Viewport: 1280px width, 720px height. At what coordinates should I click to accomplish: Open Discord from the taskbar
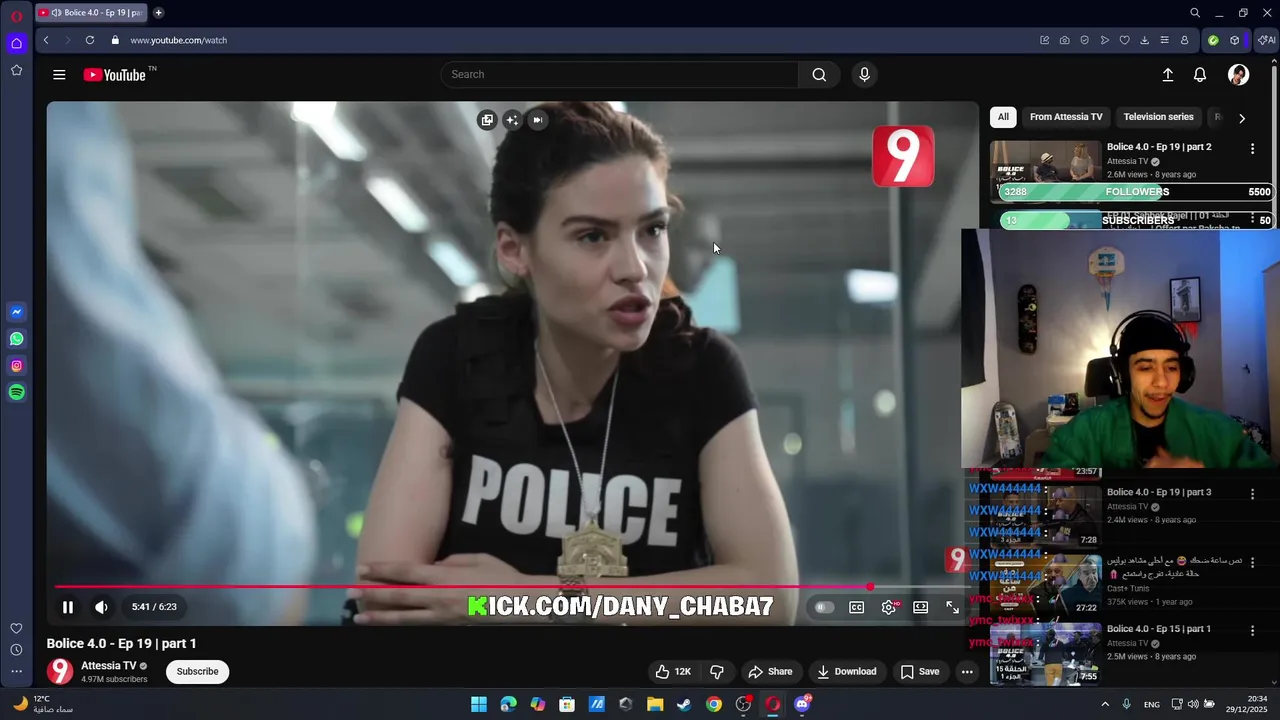802,704
